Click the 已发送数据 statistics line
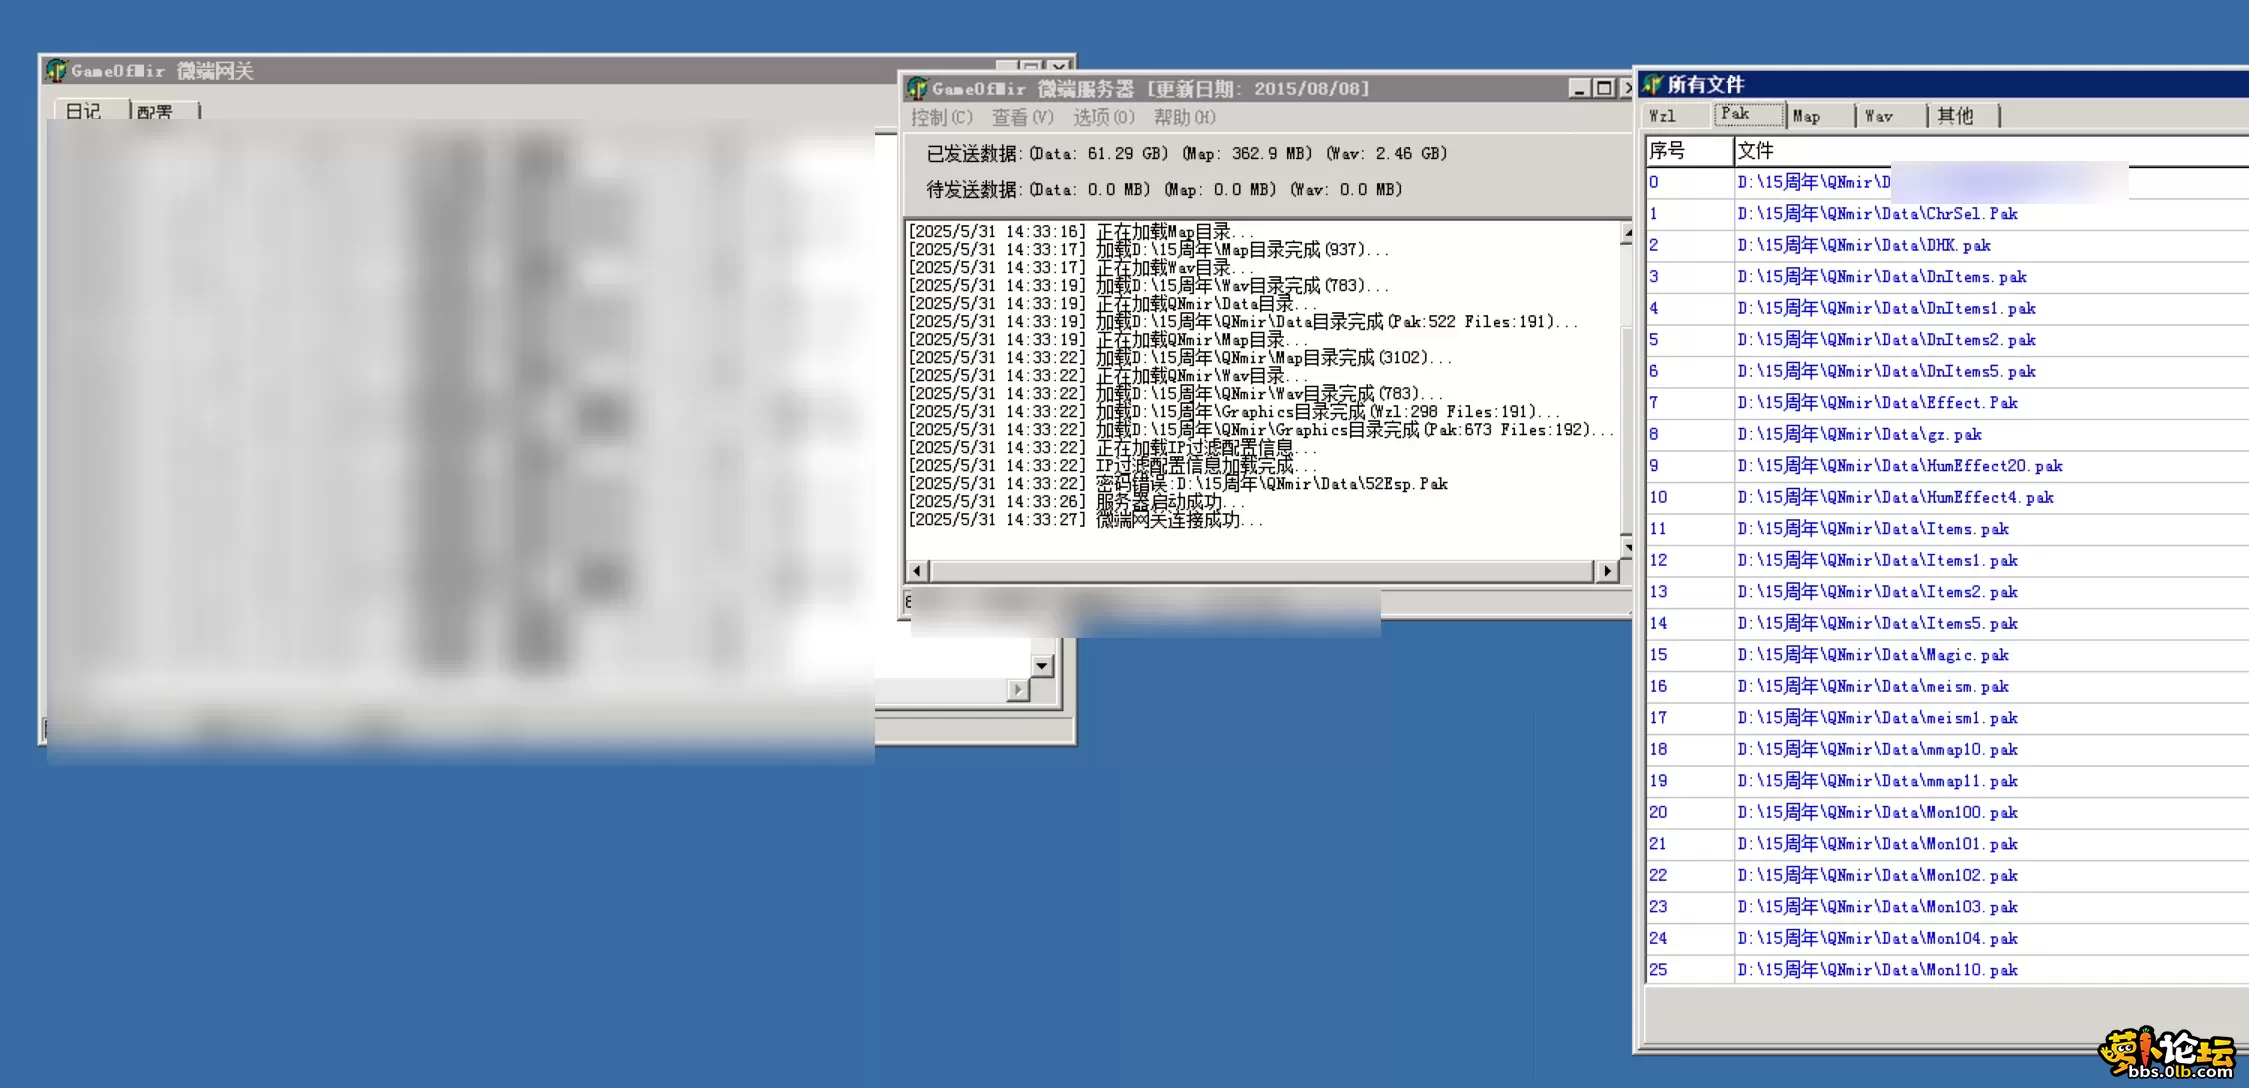Image resolution: width=2249 pixels, height=1088 pixels. coord(1187,154)
